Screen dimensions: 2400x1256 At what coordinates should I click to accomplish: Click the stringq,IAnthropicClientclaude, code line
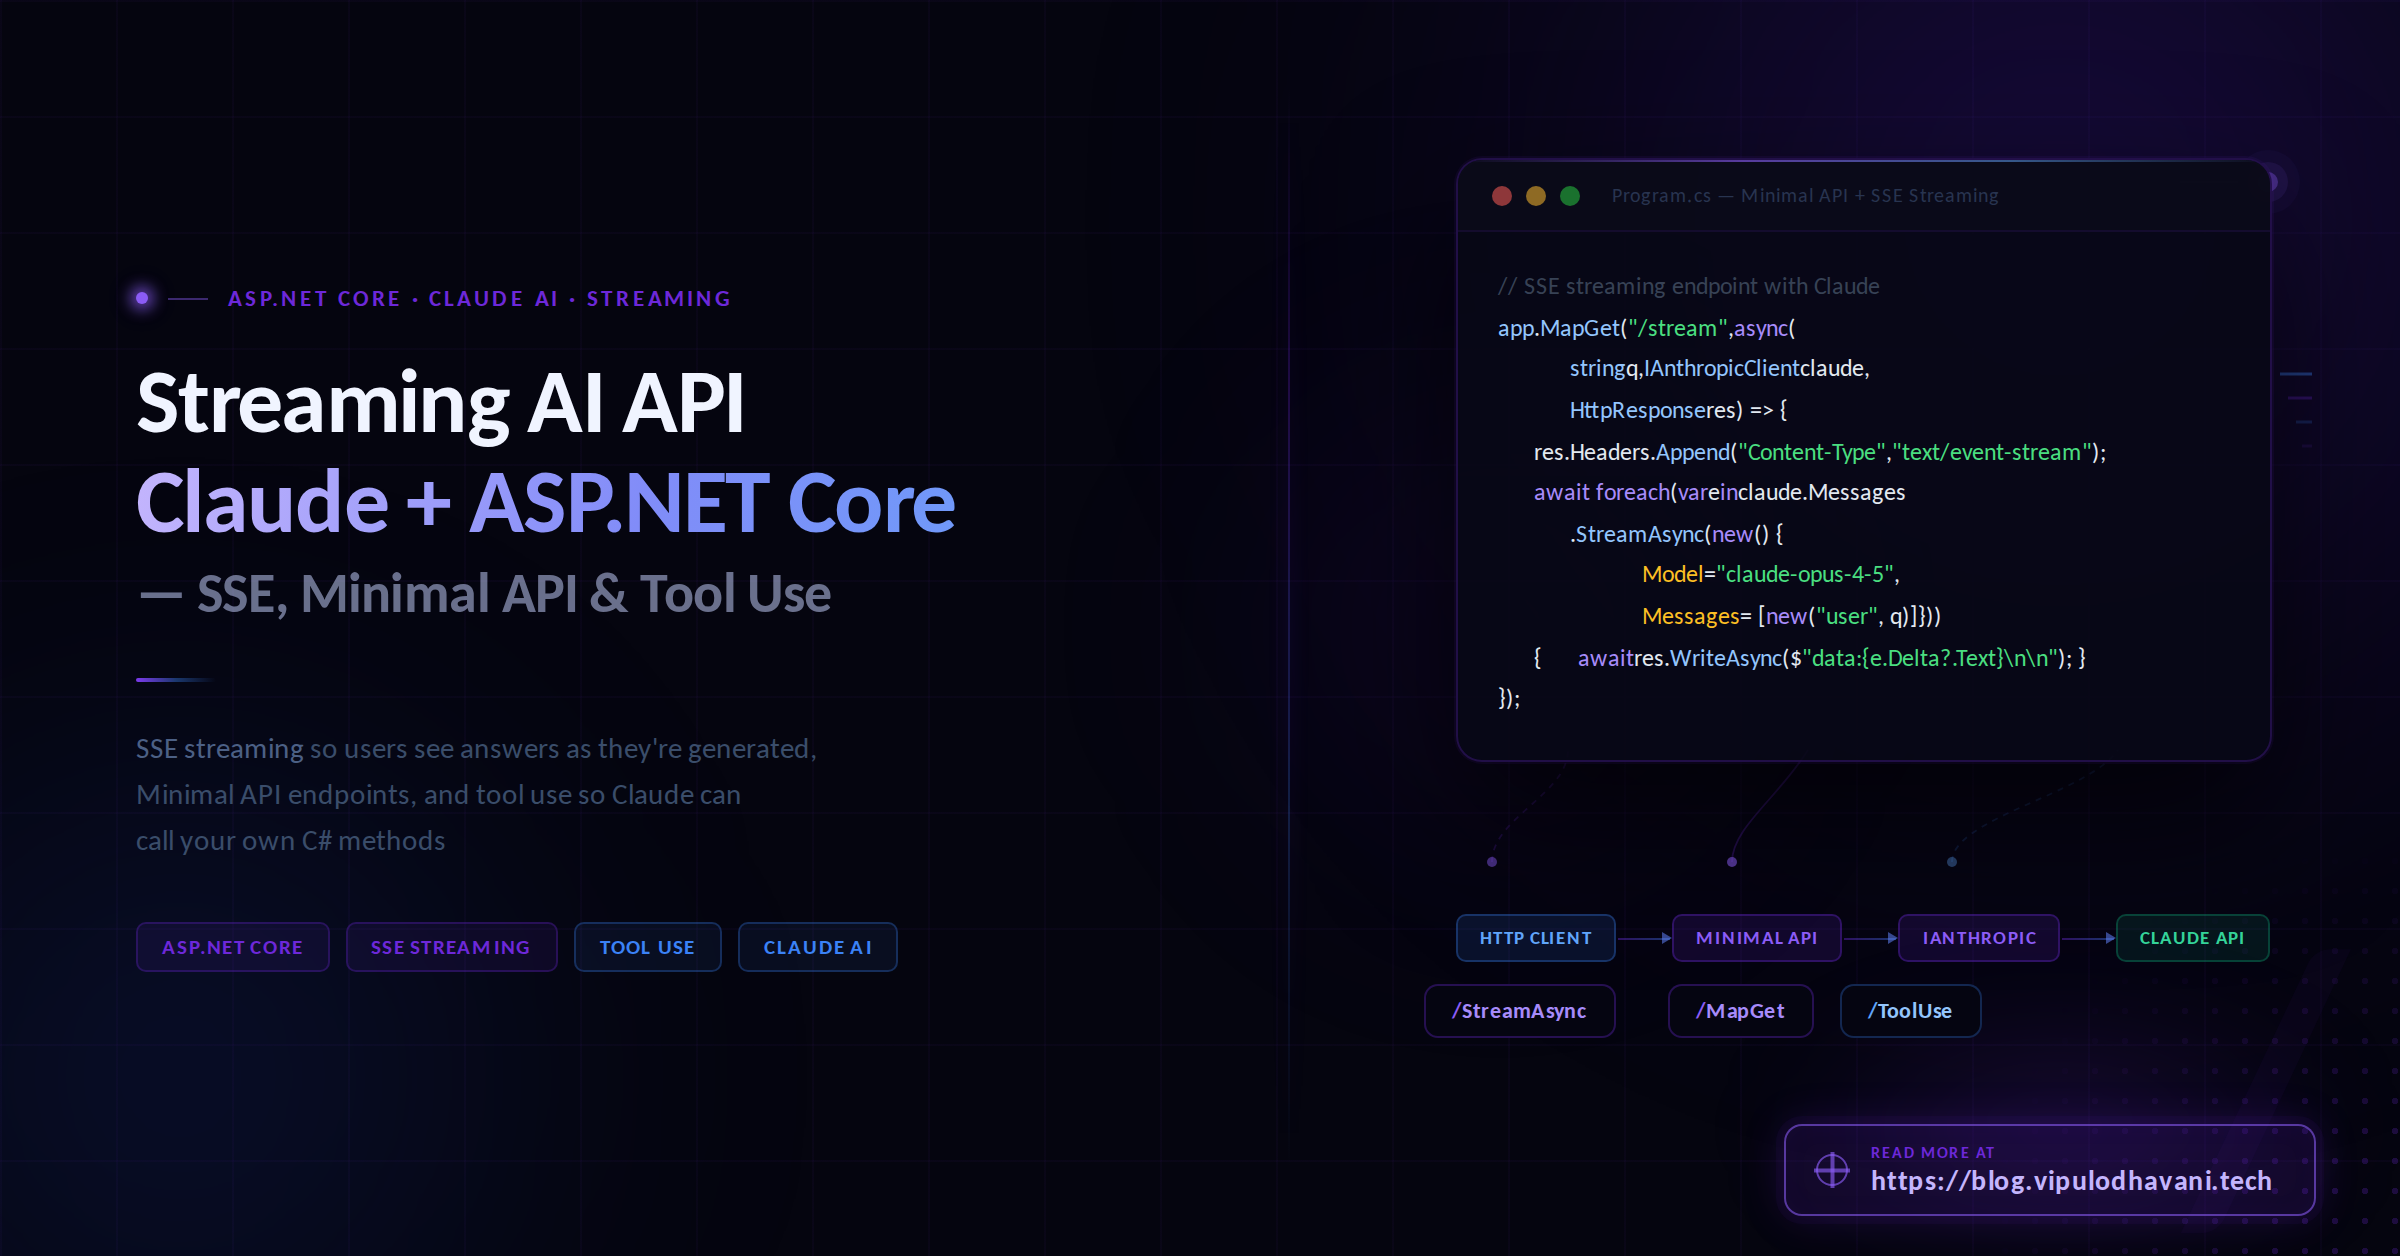1719,369
